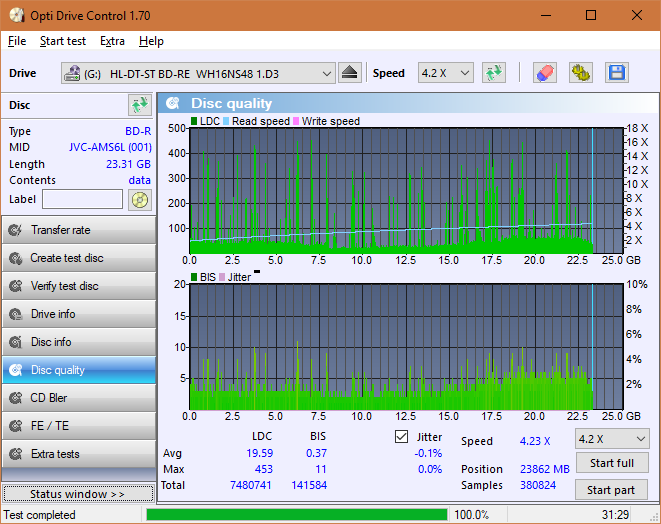Click the CD Bler icon in the sidebar
661x524 pixels.
tap(16, 398)
